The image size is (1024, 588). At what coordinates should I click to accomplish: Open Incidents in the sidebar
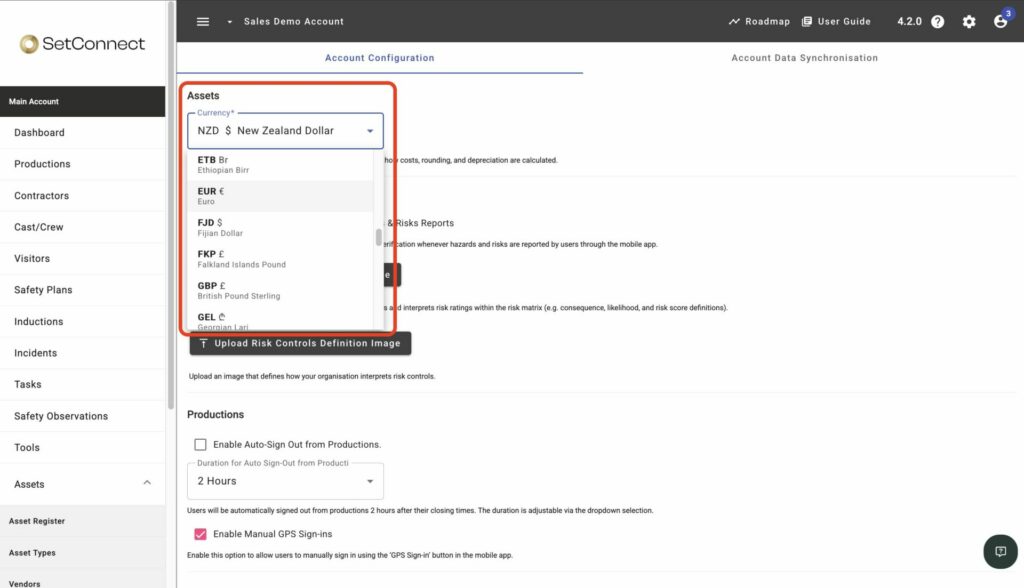(x=83, y=353)
